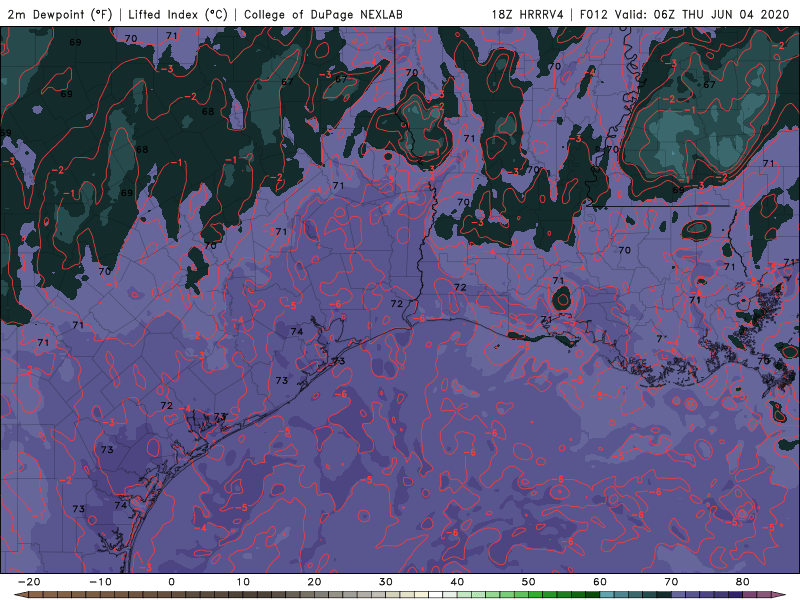The image size is (800, 600).
Task: Click the 'College of DuPage NEXLAB' label
Action: tap(323, 14)
